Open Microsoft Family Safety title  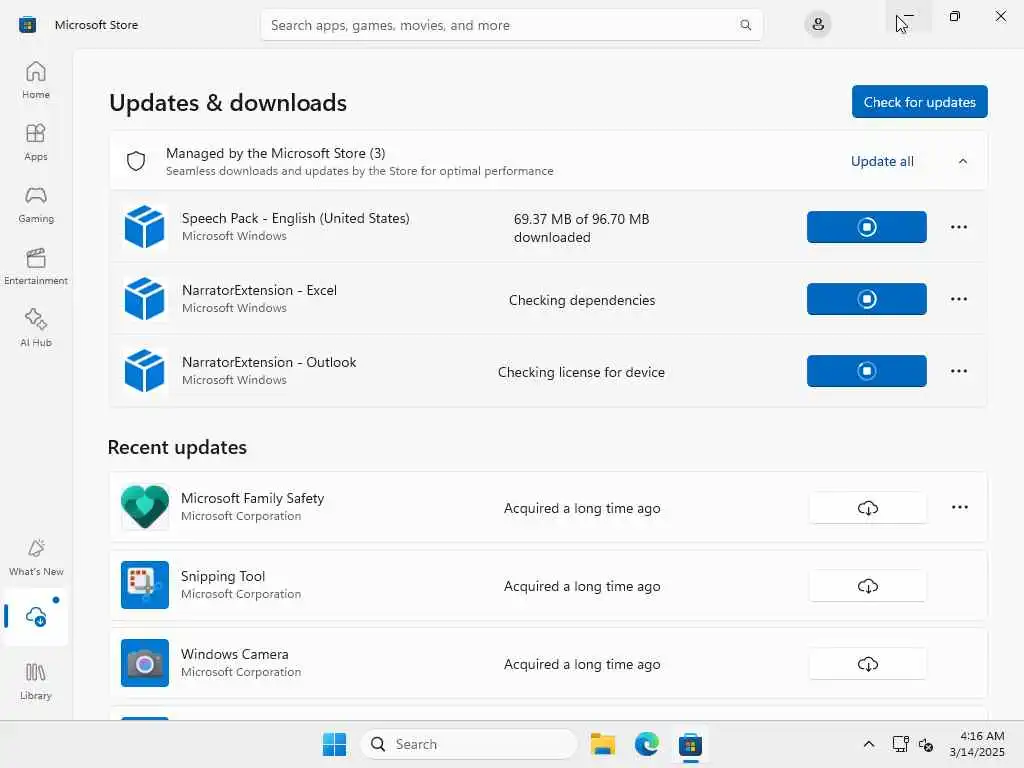252,498
